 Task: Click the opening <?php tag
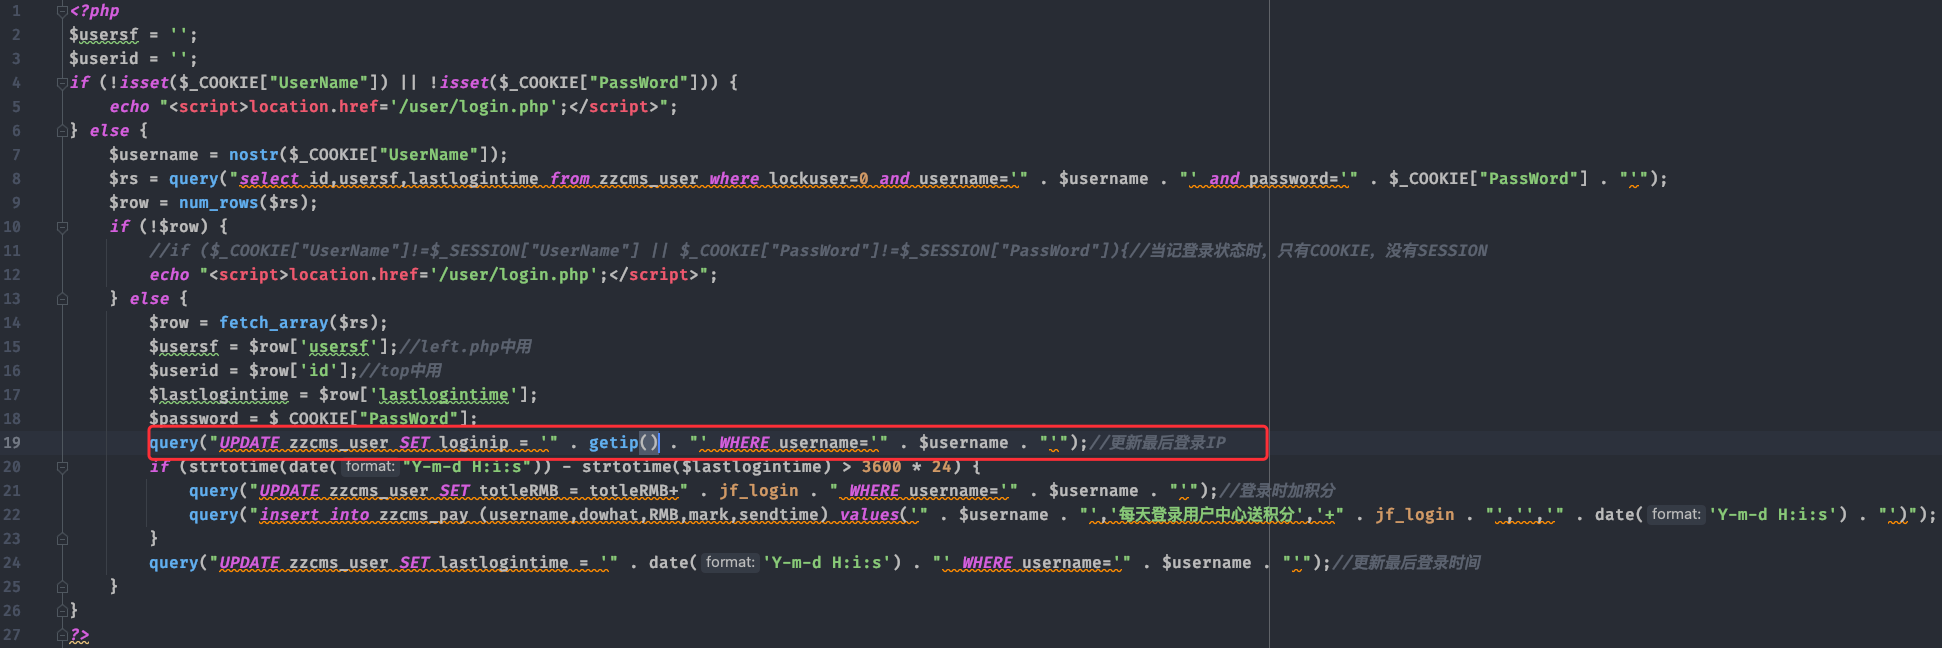tap(94, 11)
